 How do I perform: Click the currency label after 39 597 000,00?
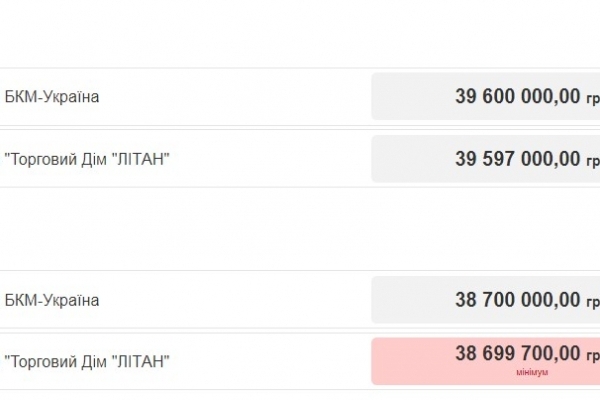pyautogui.click(x=592, y=160)
